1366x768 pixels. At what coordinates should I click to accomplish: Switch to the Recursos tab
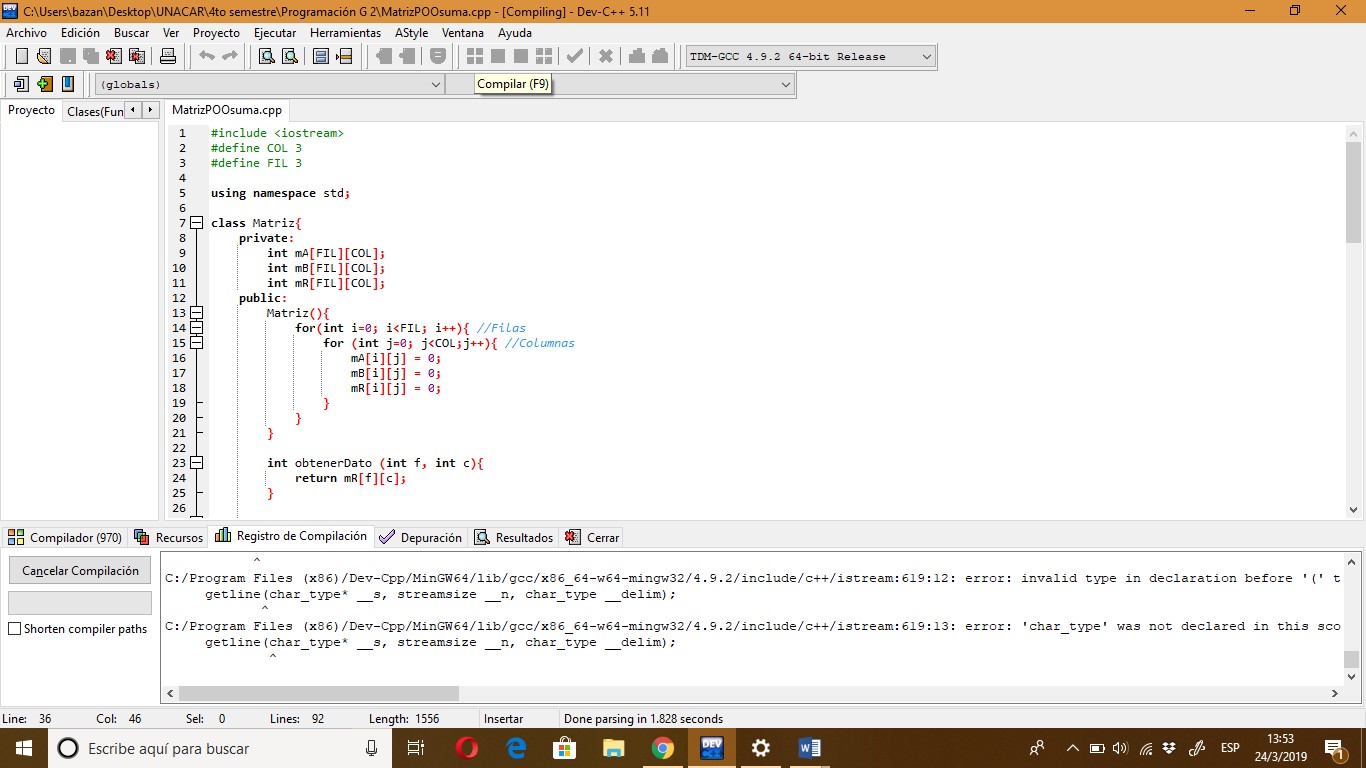pyautogui.click(x=169, y=537)
